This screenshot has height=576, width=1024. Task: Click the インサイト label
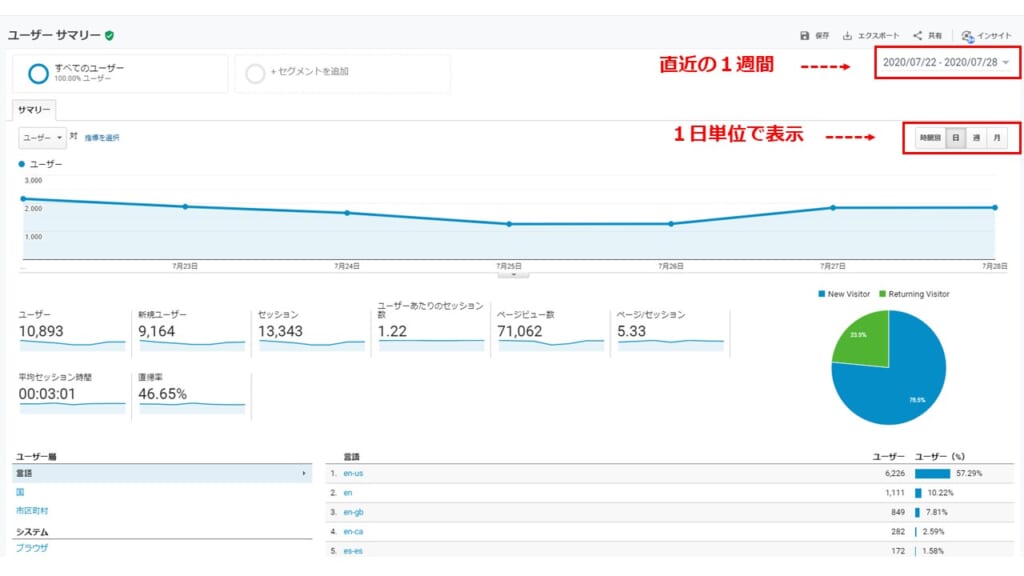pos(994,35)
